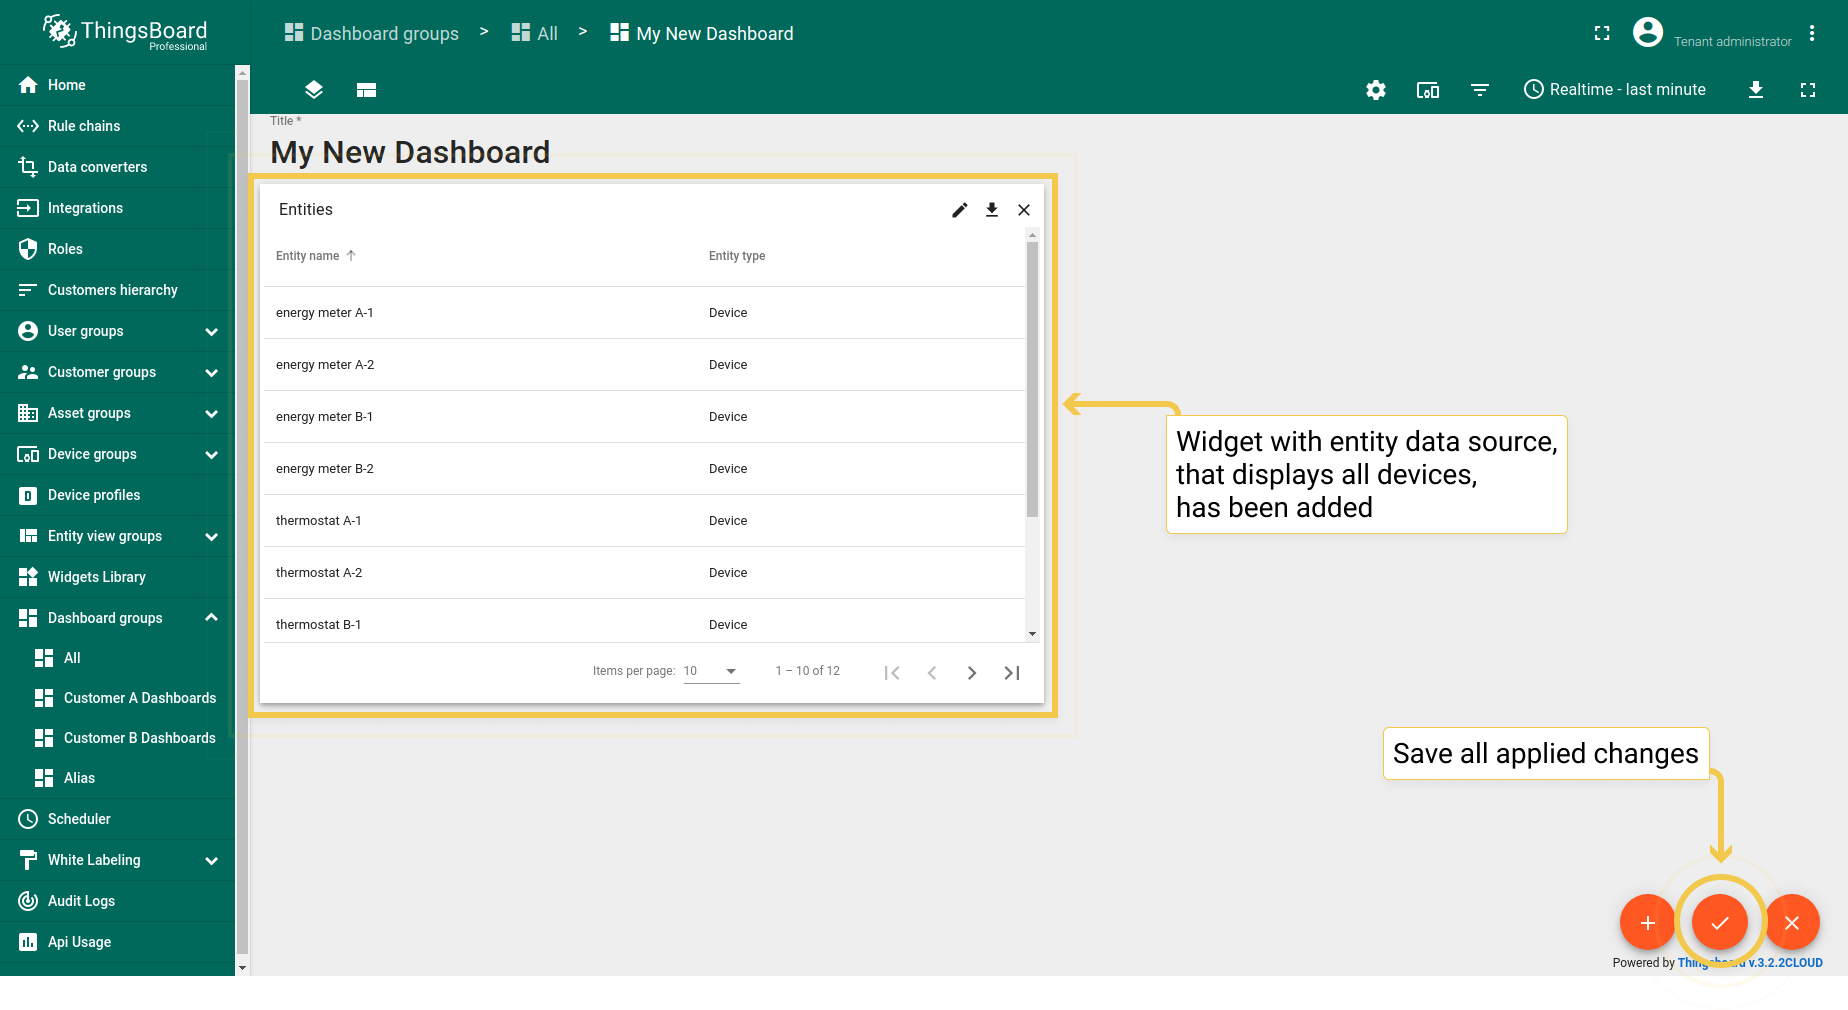Go to previous page of entities
The width and height of the screenshot is (1848, 1010).
click(x=932, y=673)
